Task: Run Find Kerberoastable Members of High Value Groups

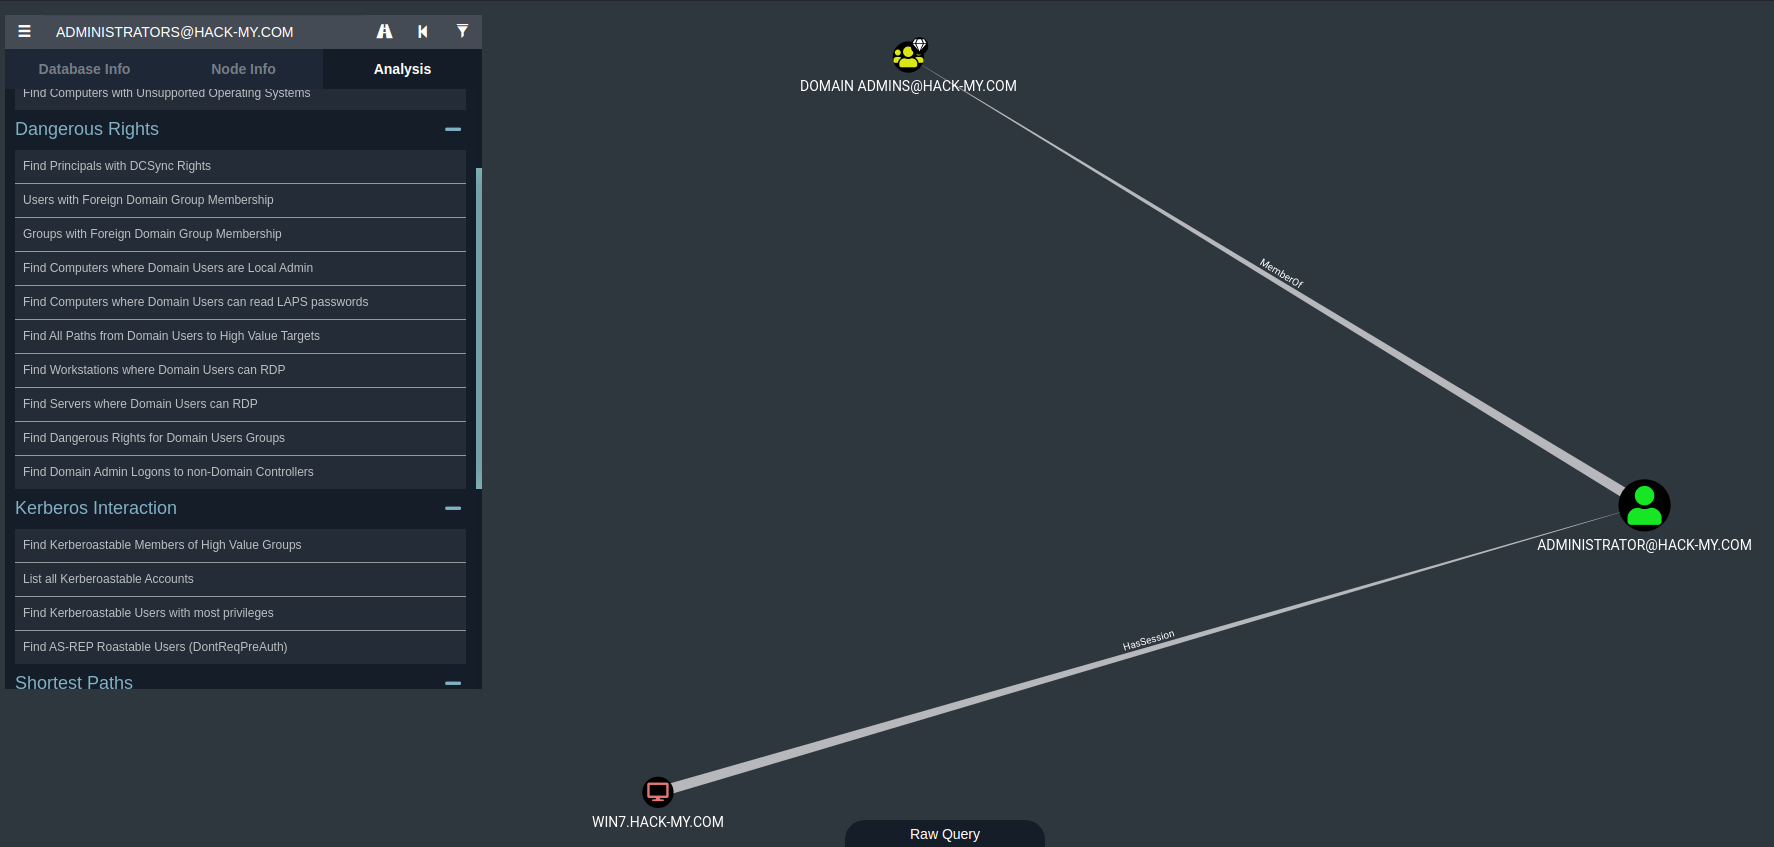Action: (240, 545)
